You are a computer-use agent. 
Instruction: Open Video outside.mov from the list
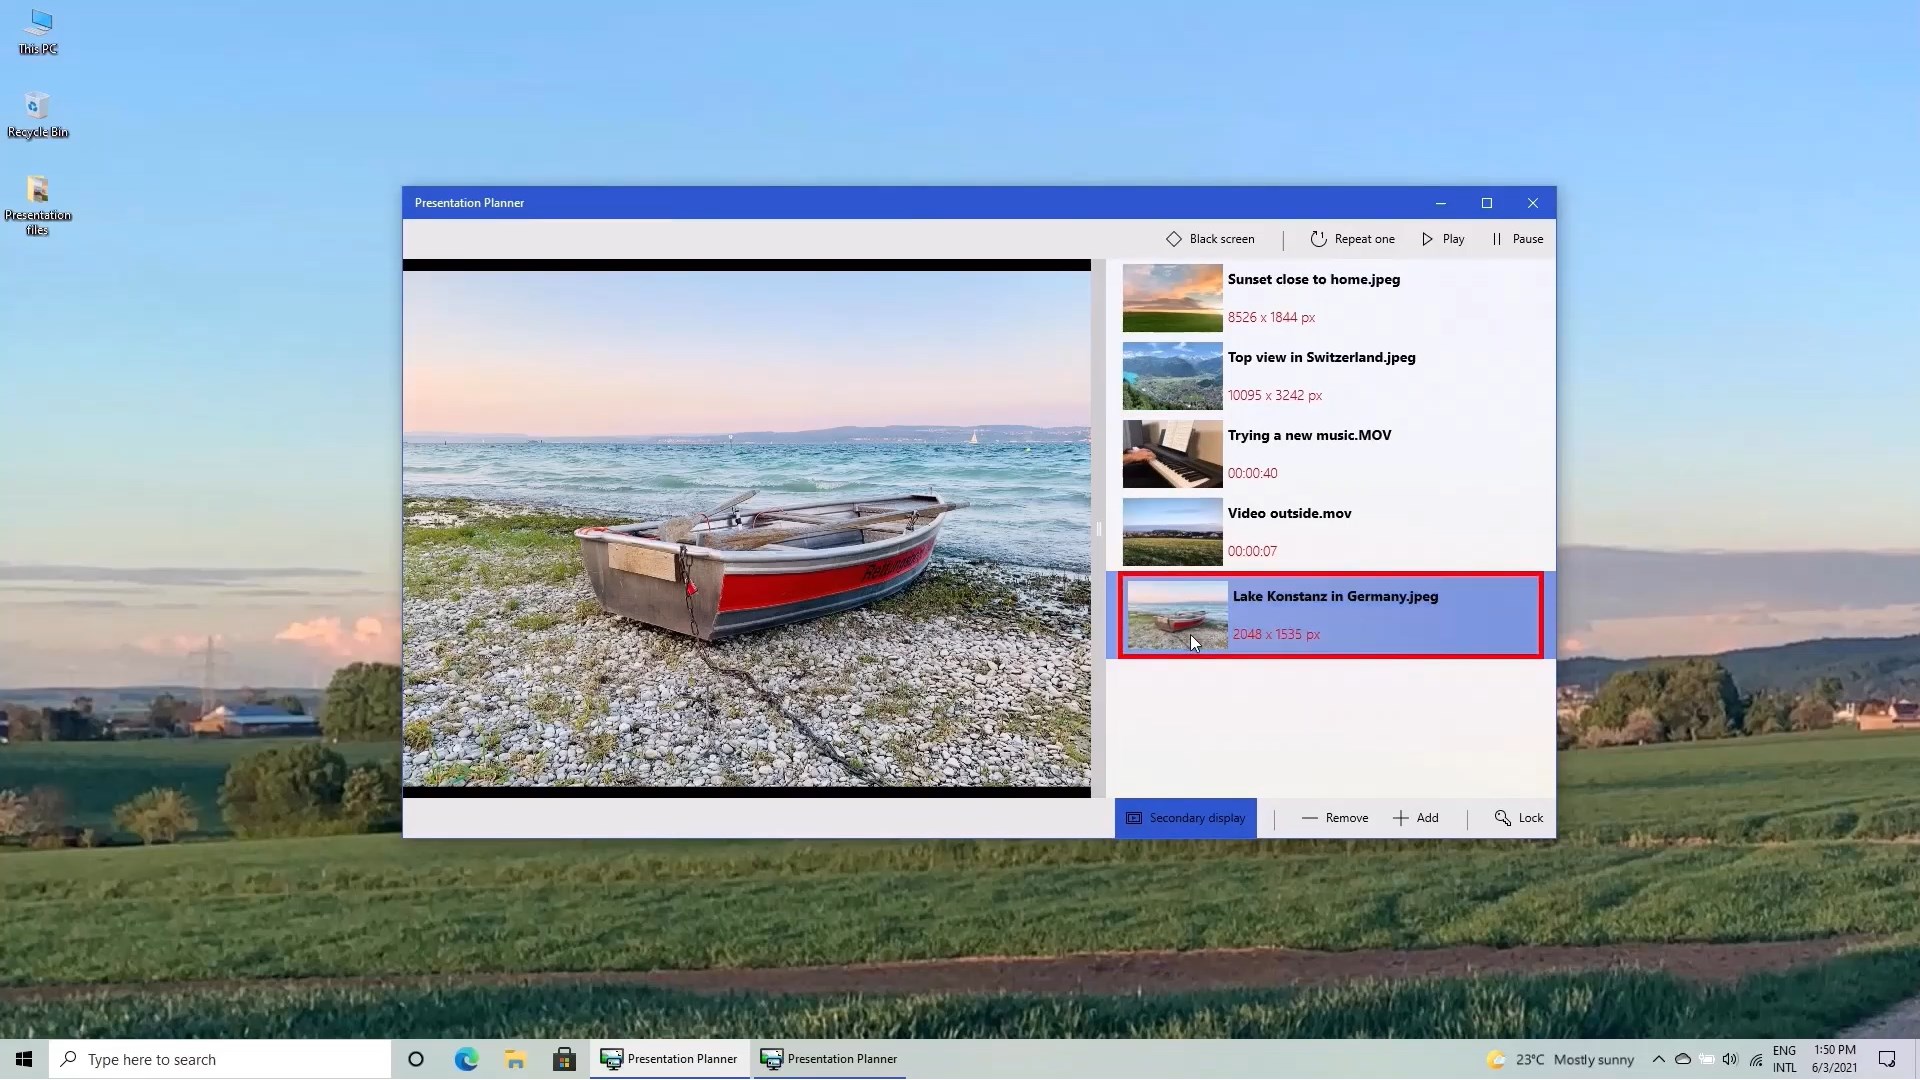[x=1289, y=514]
